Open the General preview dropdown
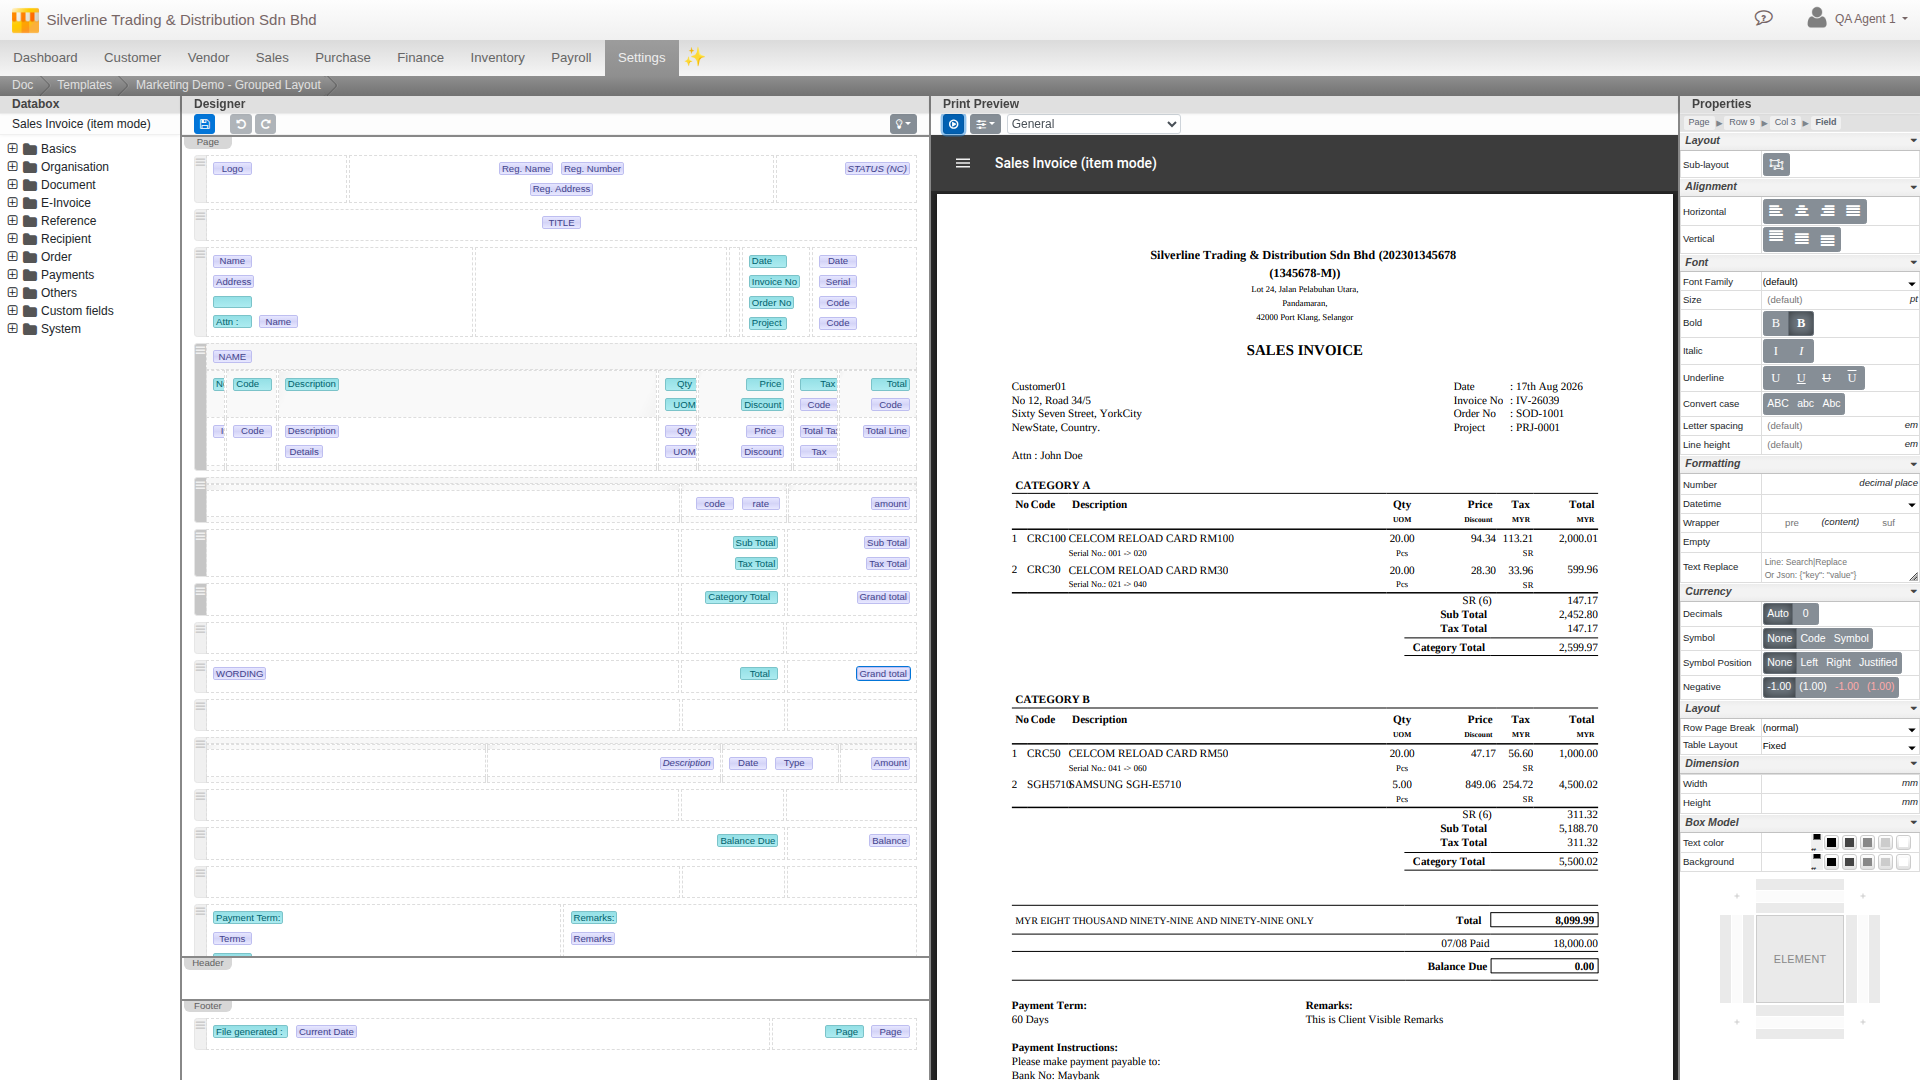The image size is (1920, 1080). point(1094,124)
